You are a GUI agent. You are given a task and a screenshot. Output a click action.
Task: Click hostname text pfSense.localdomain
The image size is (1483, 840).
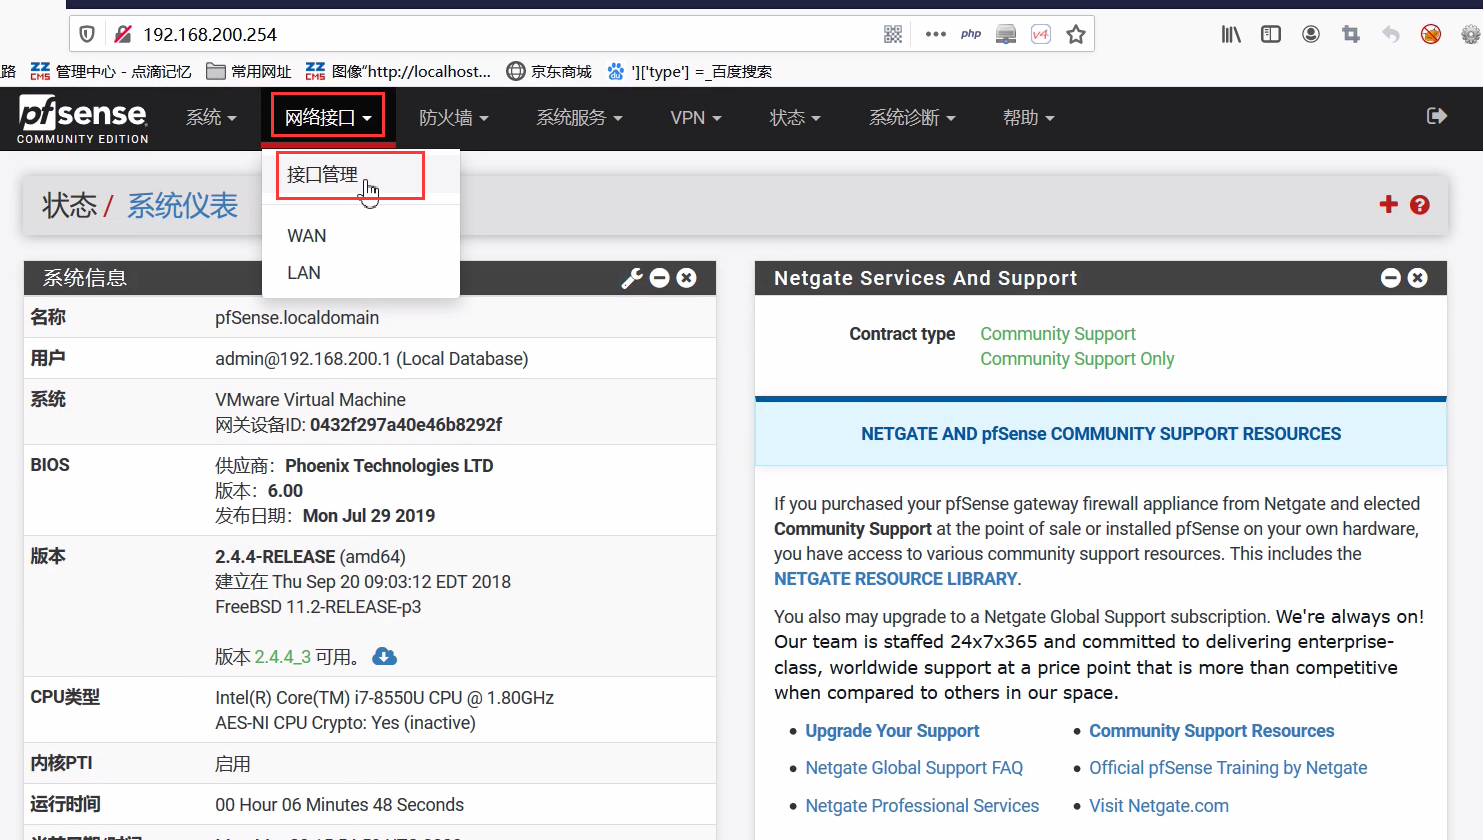coord(297,318)
